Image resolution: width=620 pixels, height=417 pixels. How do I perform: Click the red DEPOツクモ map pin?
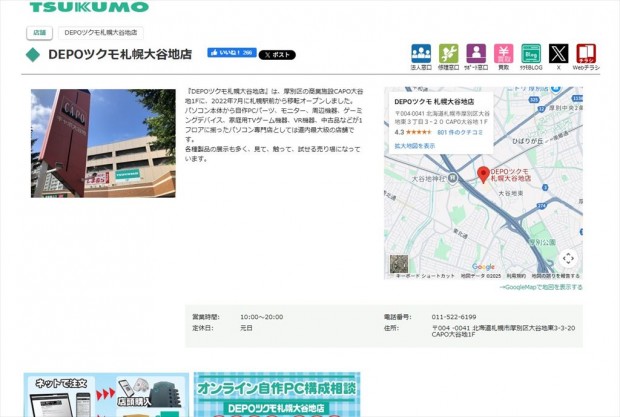[x=483, y=175]
